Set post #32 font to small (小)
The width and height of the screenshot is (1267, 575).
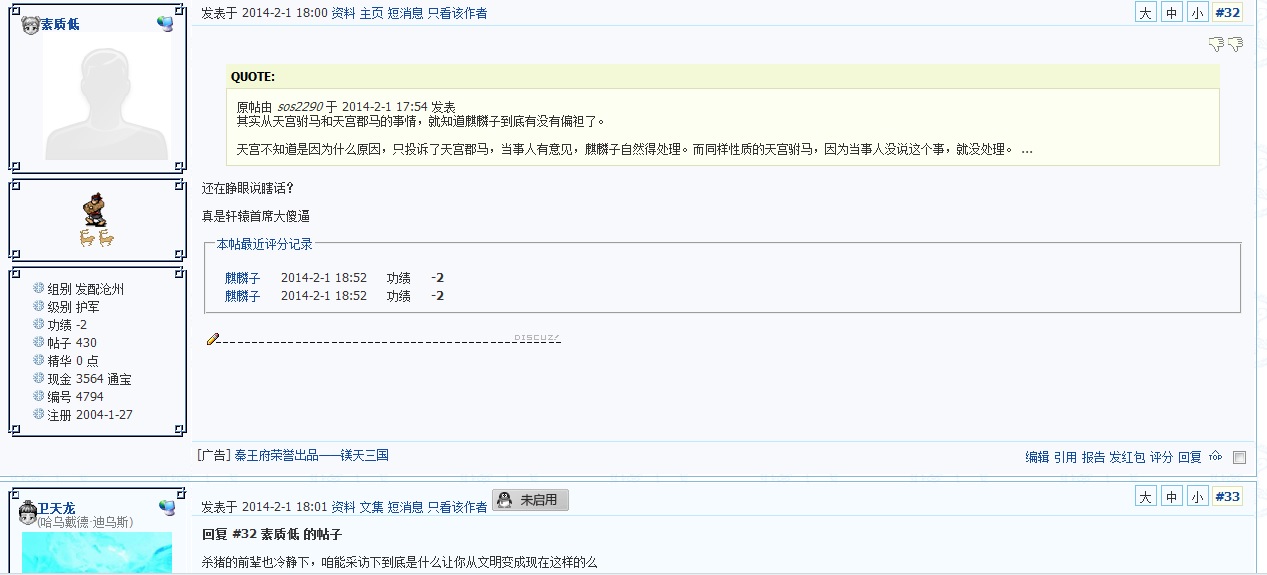pyautogui.click(x=1198, y=13)
